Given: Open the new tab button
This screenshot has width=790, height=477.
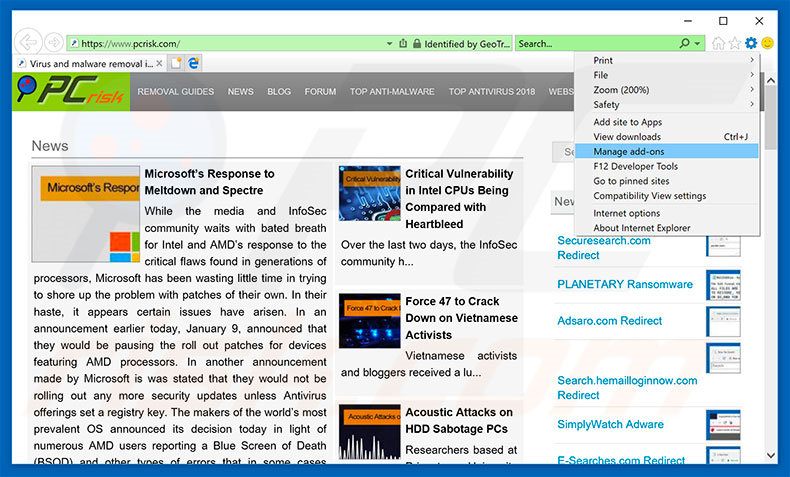Looking at the screenshot, I should [176, 63].
